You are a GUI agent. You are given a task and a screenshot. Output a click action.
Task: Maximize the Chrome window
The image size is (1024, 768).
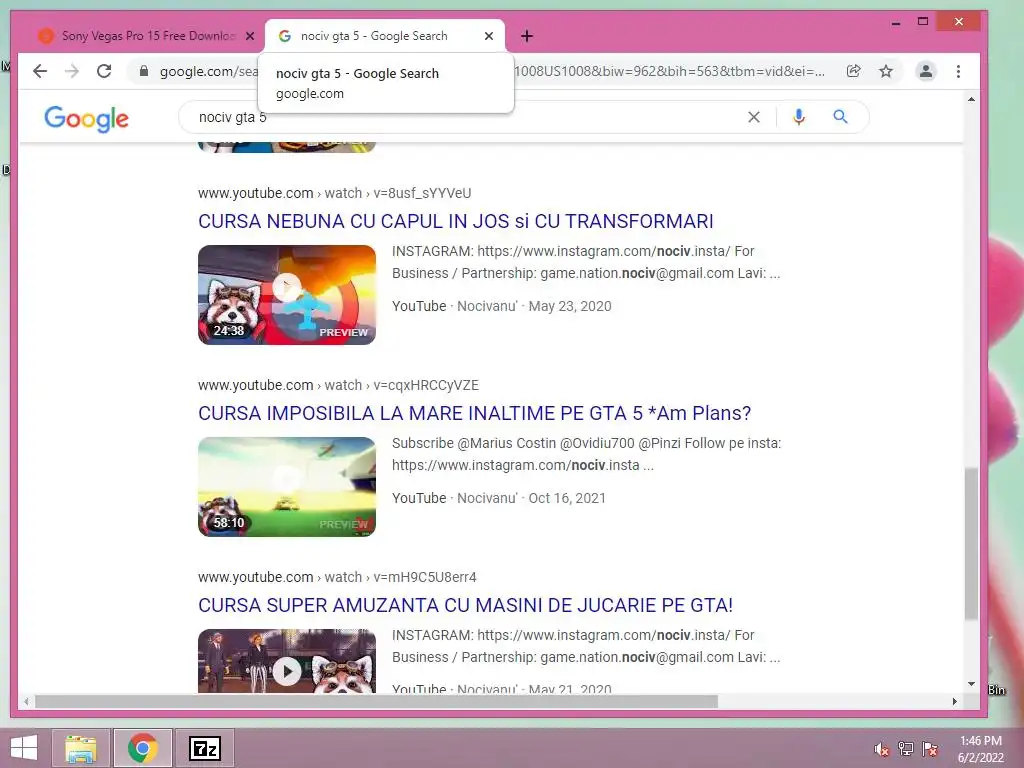[923, 22]
